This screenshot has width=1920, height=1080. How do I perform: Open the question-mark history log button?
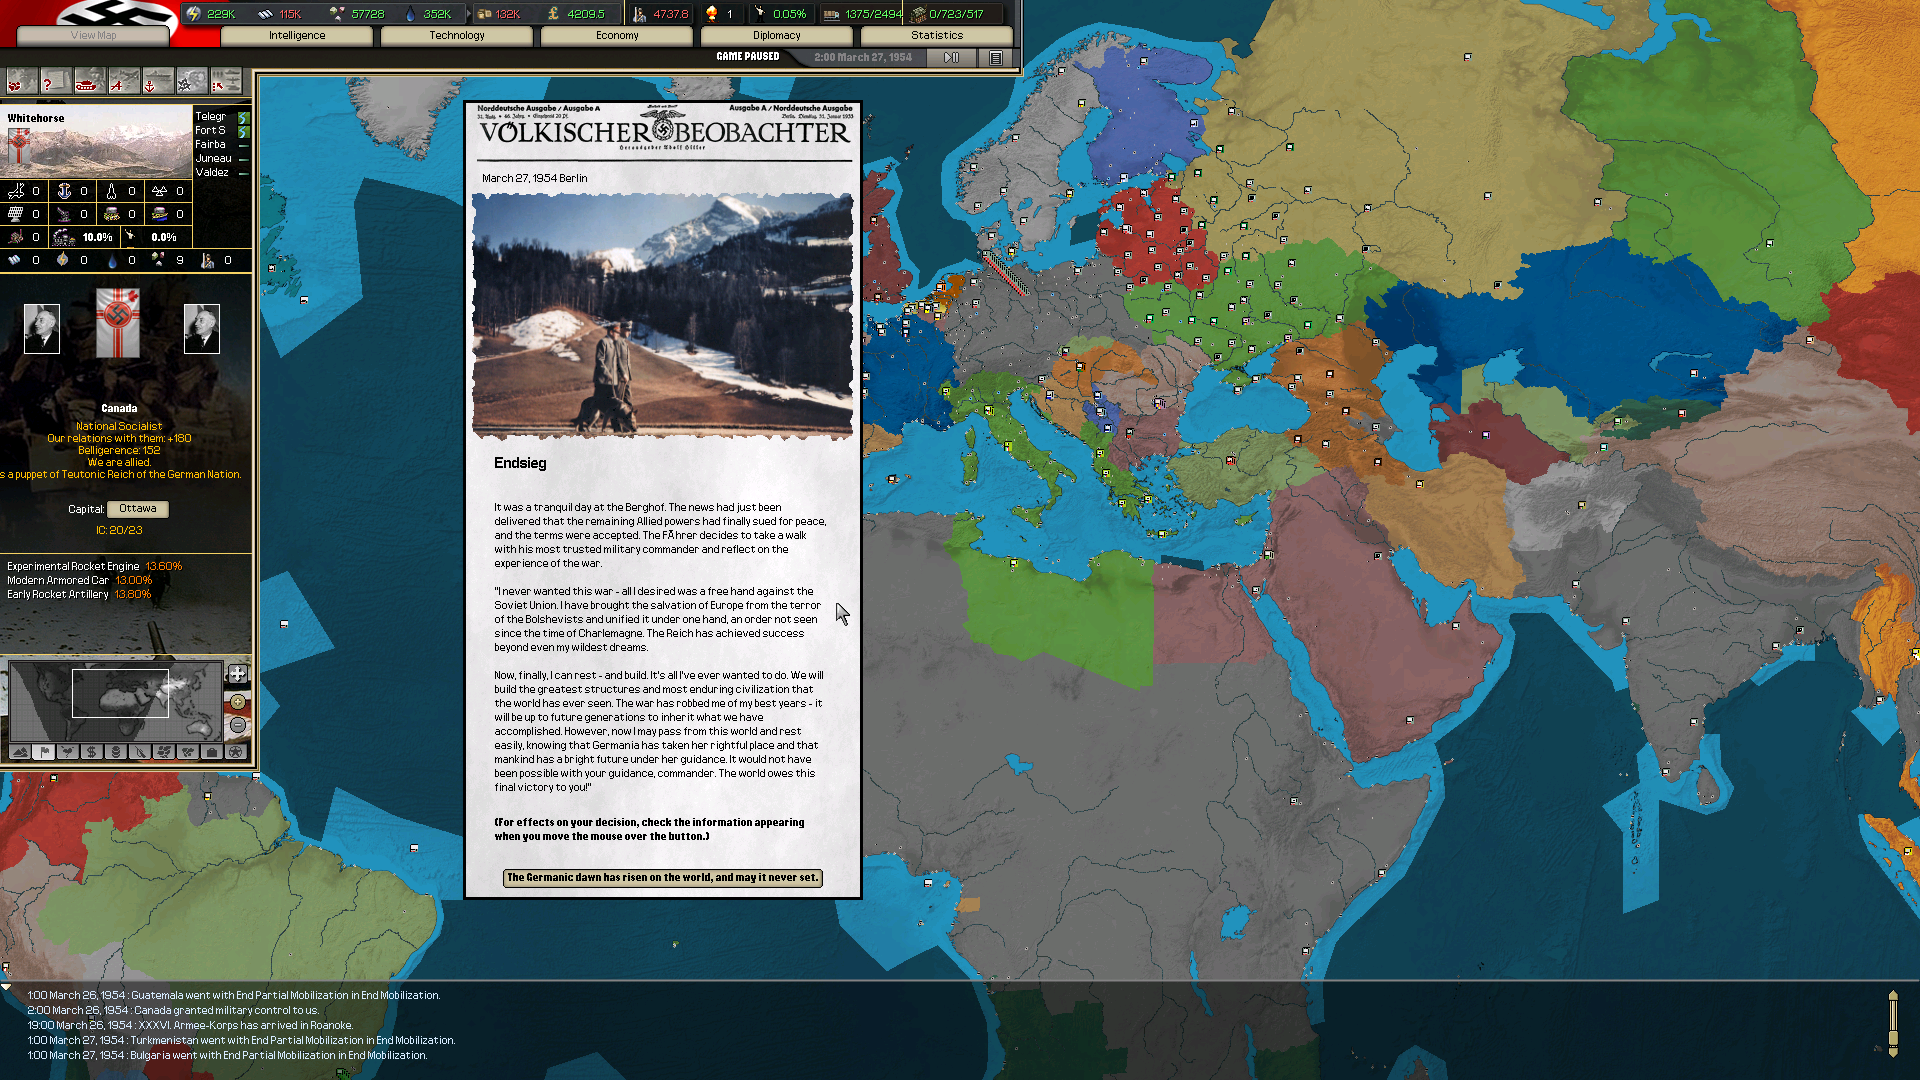point(55,83)
